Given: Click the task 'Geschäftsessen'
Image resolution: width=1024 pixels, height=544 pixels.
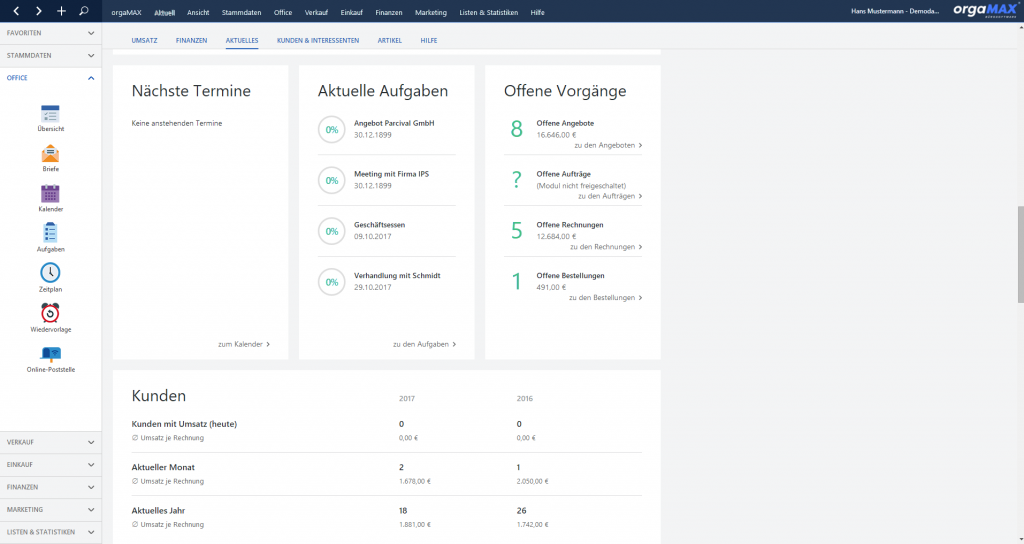Looking at the screenshot, I should click(379, 225).
